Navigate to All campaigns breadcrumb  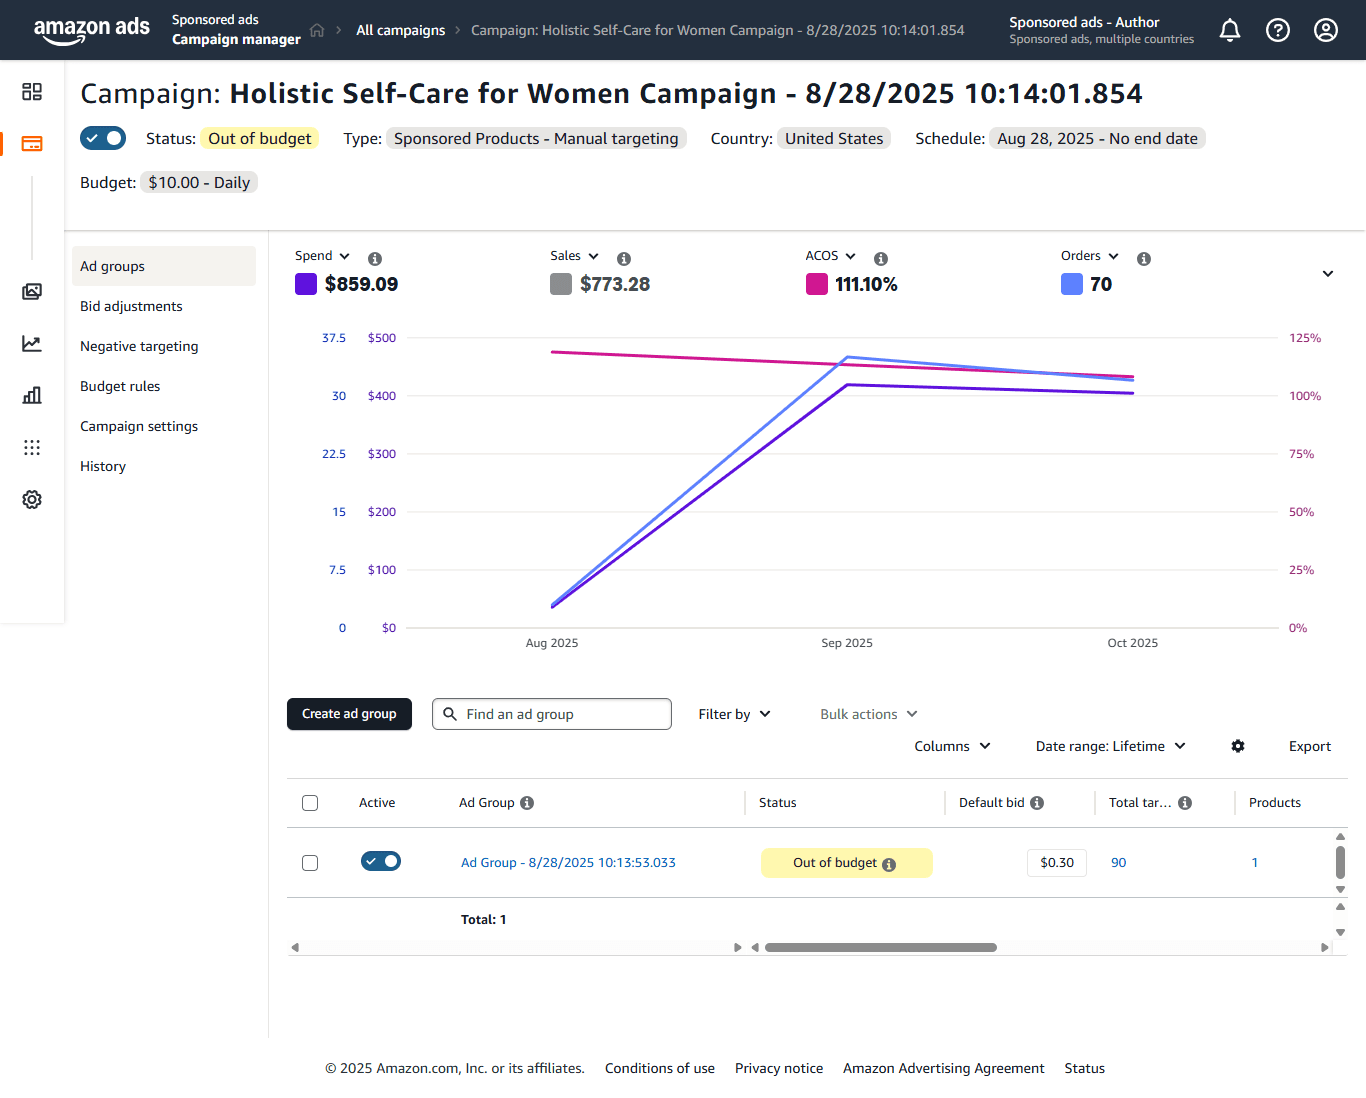pos(401,30)
